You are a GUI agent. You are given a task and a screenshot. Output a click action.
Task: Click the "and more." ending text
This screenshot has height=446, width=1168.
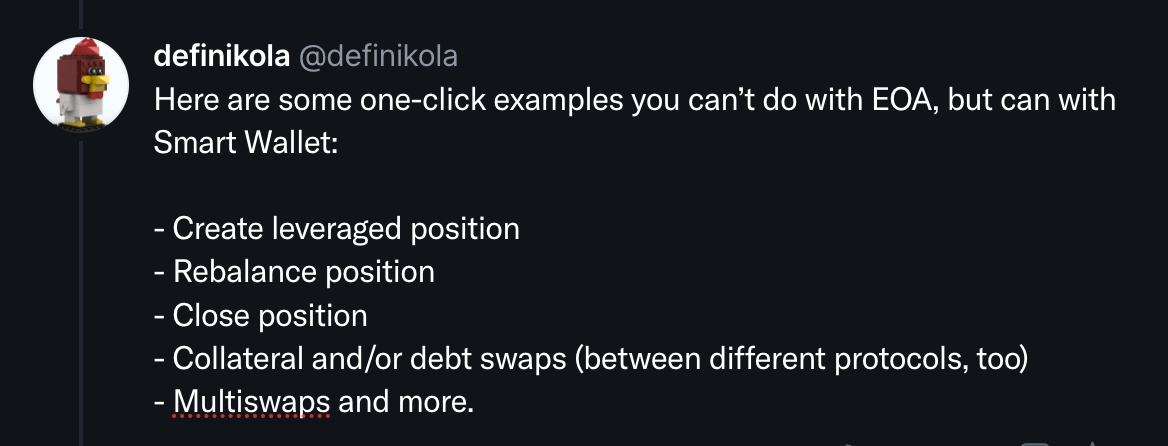coord(405,402)
